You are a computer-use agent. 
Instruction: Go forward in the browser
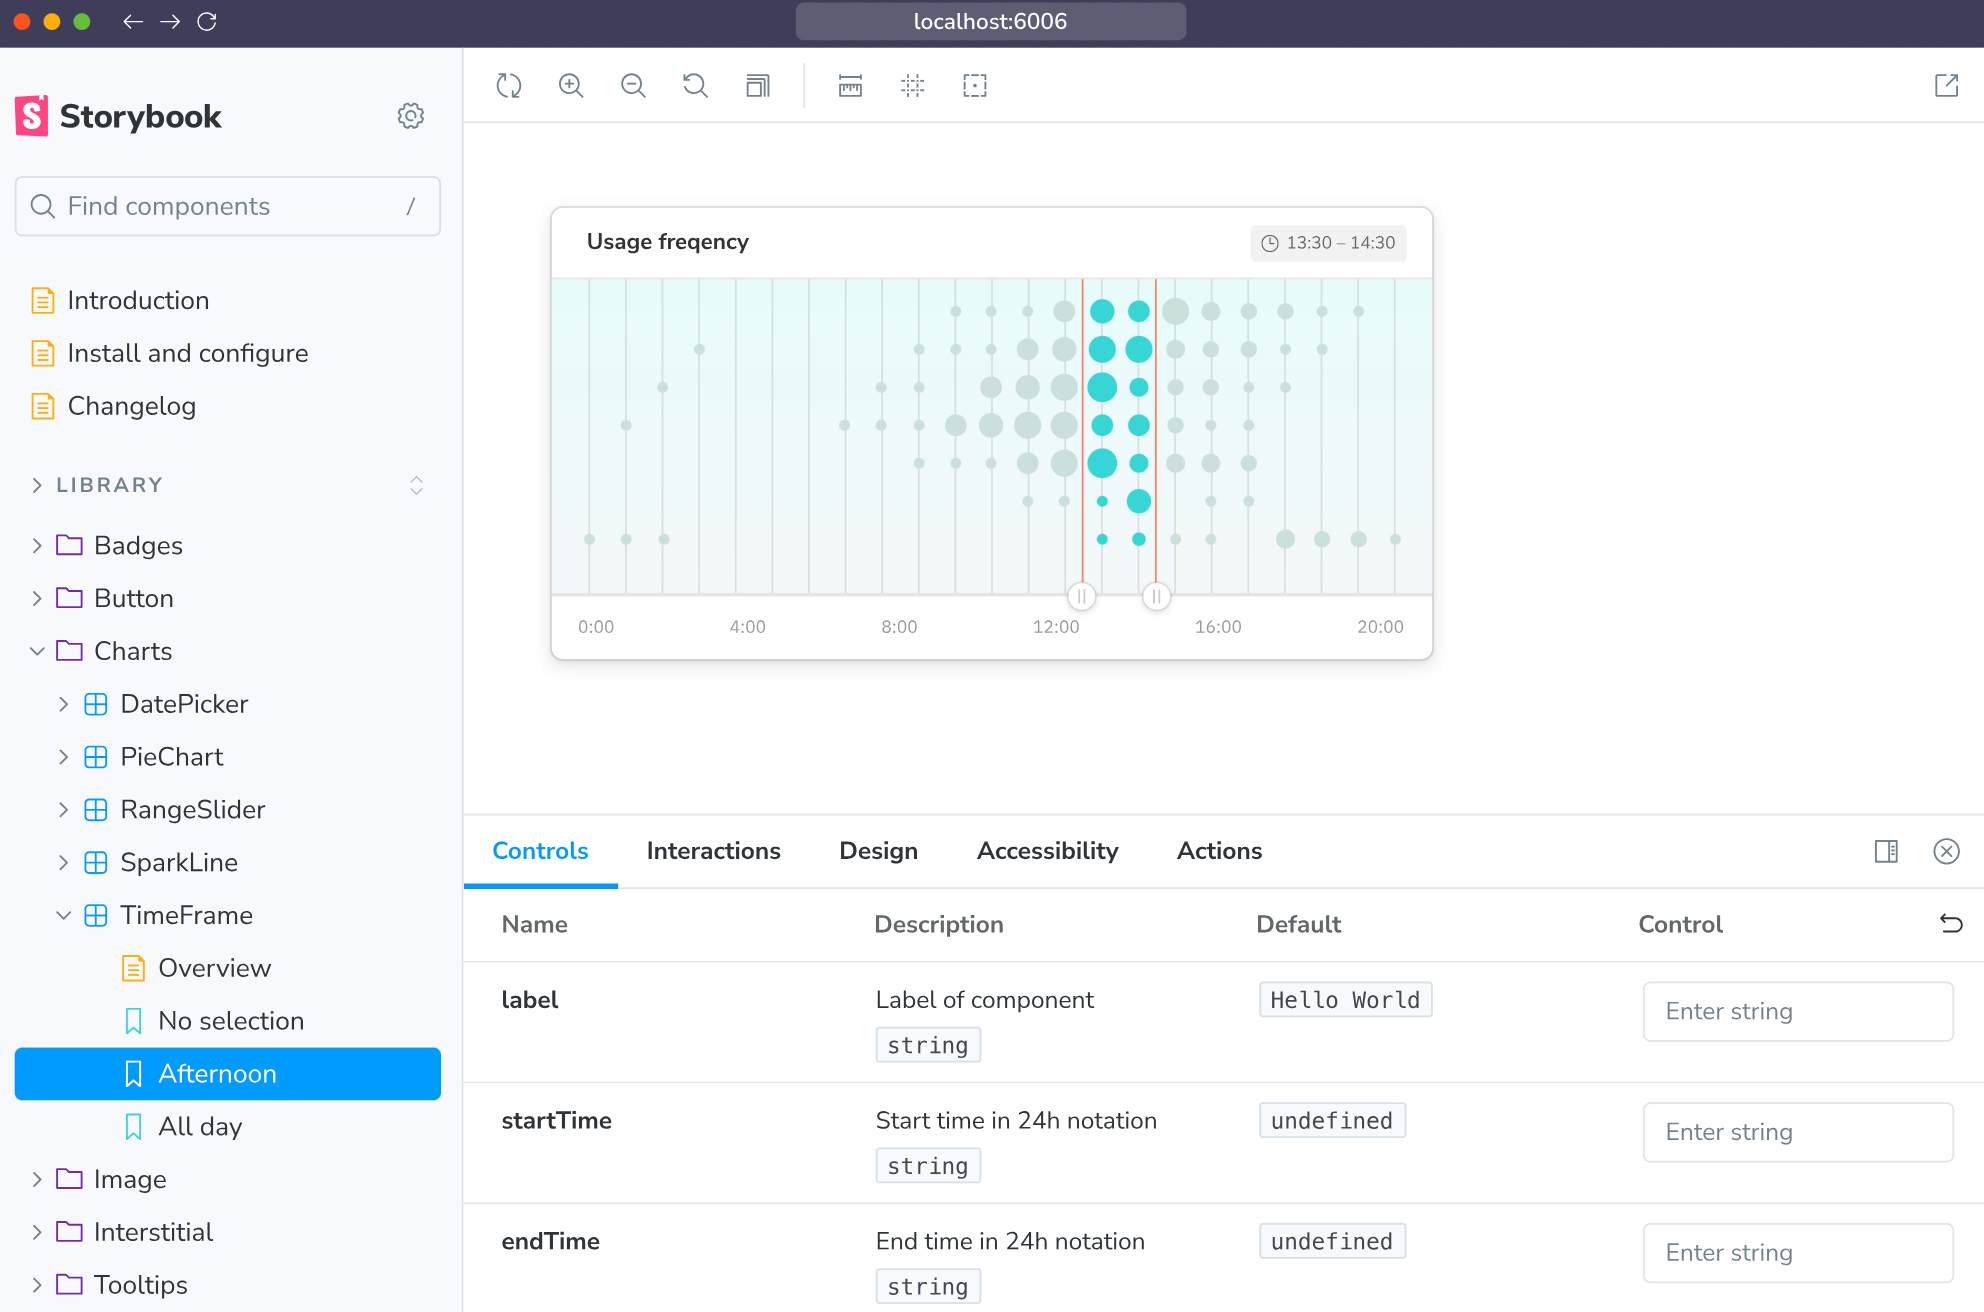170,21
